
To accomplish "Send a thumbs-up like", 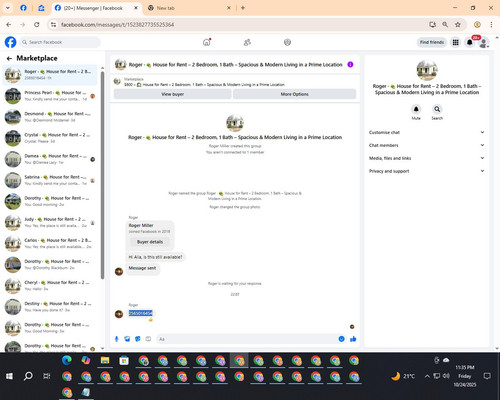I will tap(353, 339).
